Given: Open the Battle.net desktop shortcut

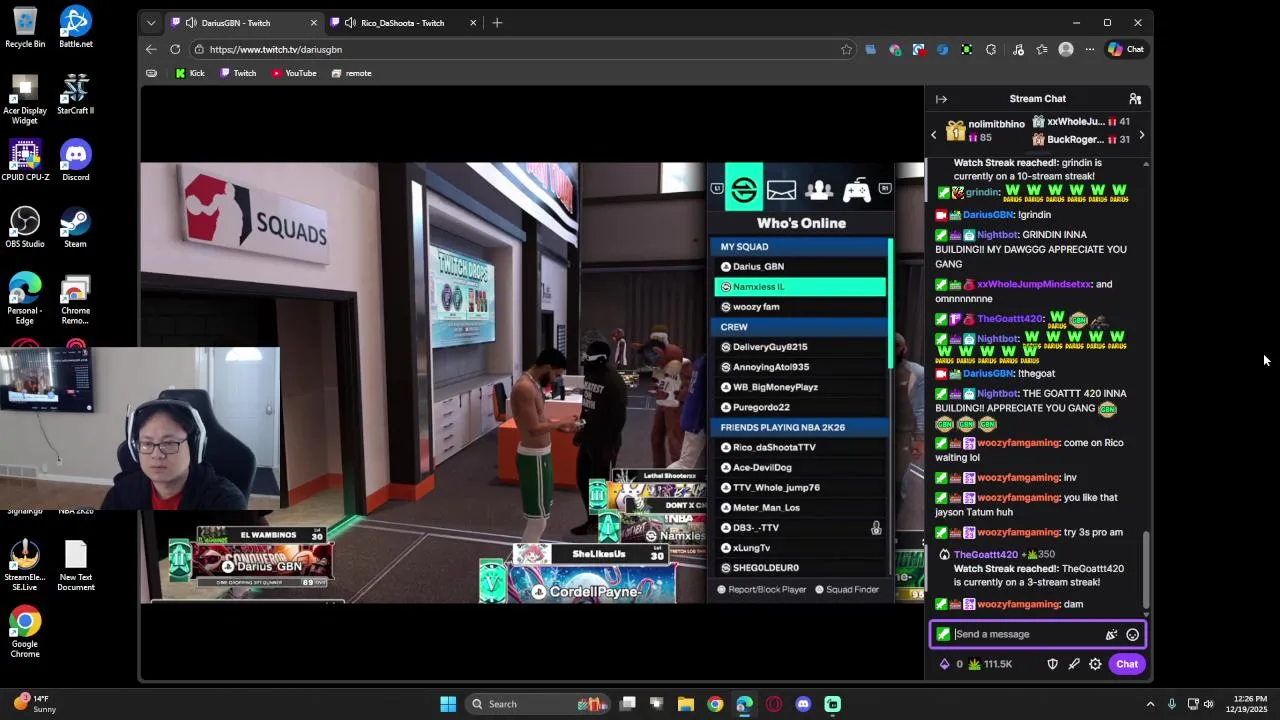Looking at the screenshot, I should pos(76,27).
